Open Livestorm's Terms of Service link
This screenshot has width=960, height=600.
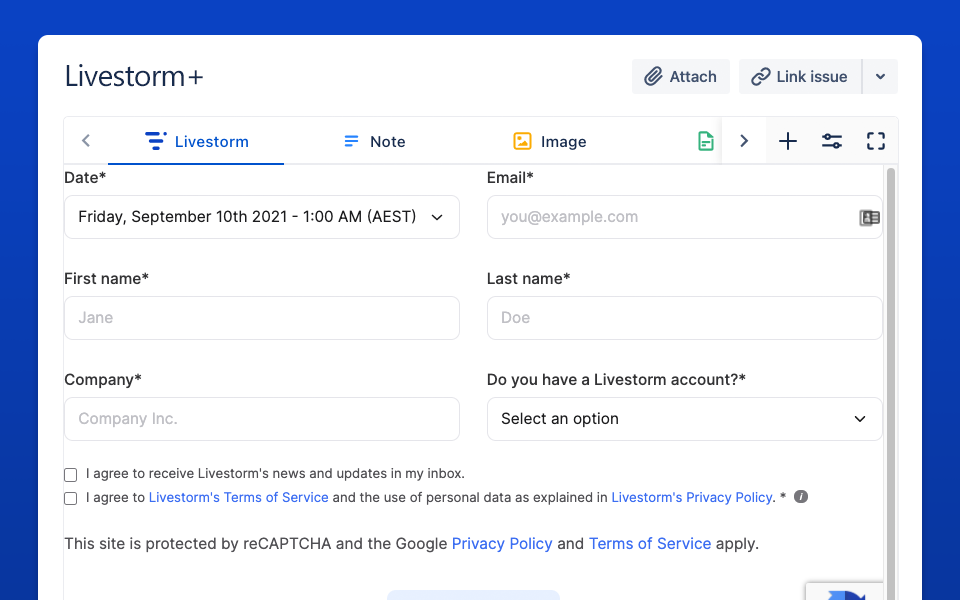pyautogui.click(x=239, y=497)
